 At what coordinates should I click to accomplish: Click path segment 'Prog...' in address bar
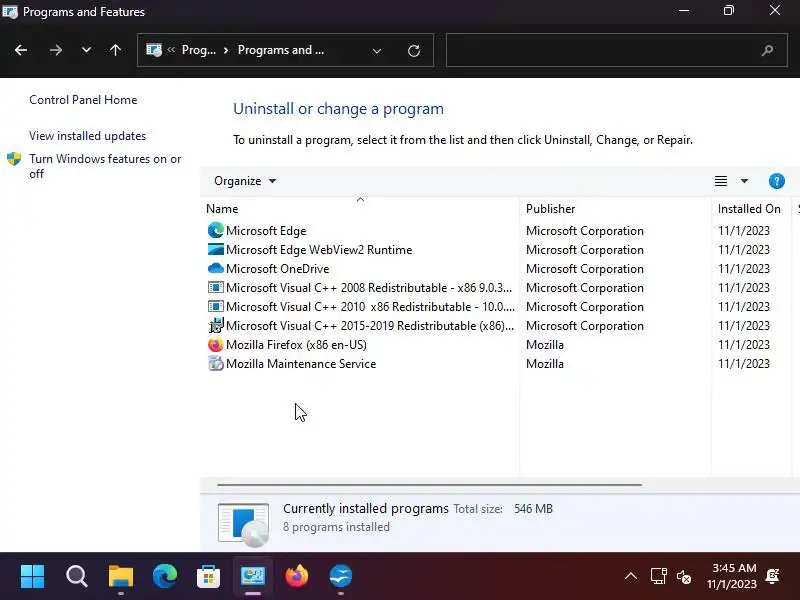pyautogui.click(x=198, y=50)
